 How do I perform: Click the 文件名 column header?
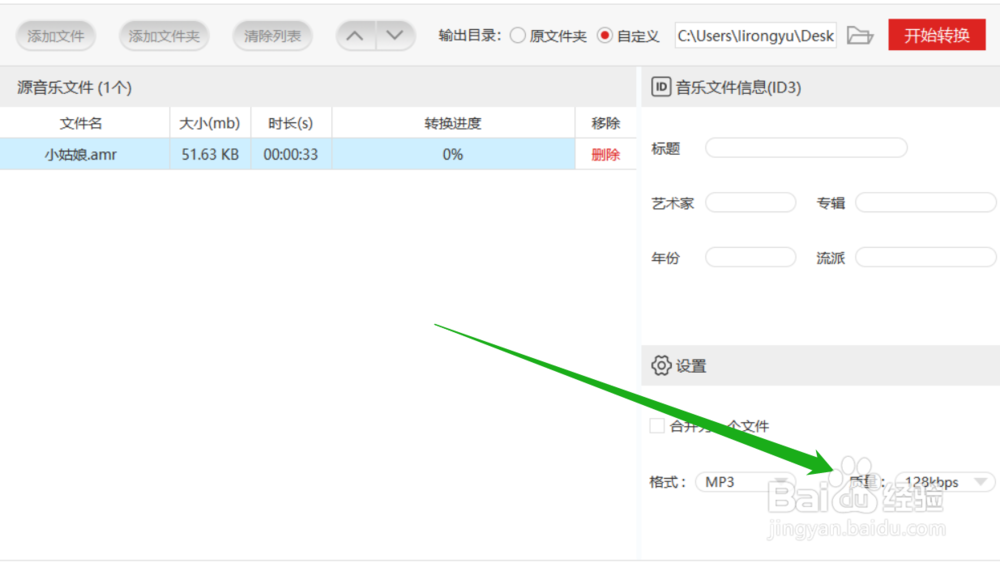[x=81, y=123]
